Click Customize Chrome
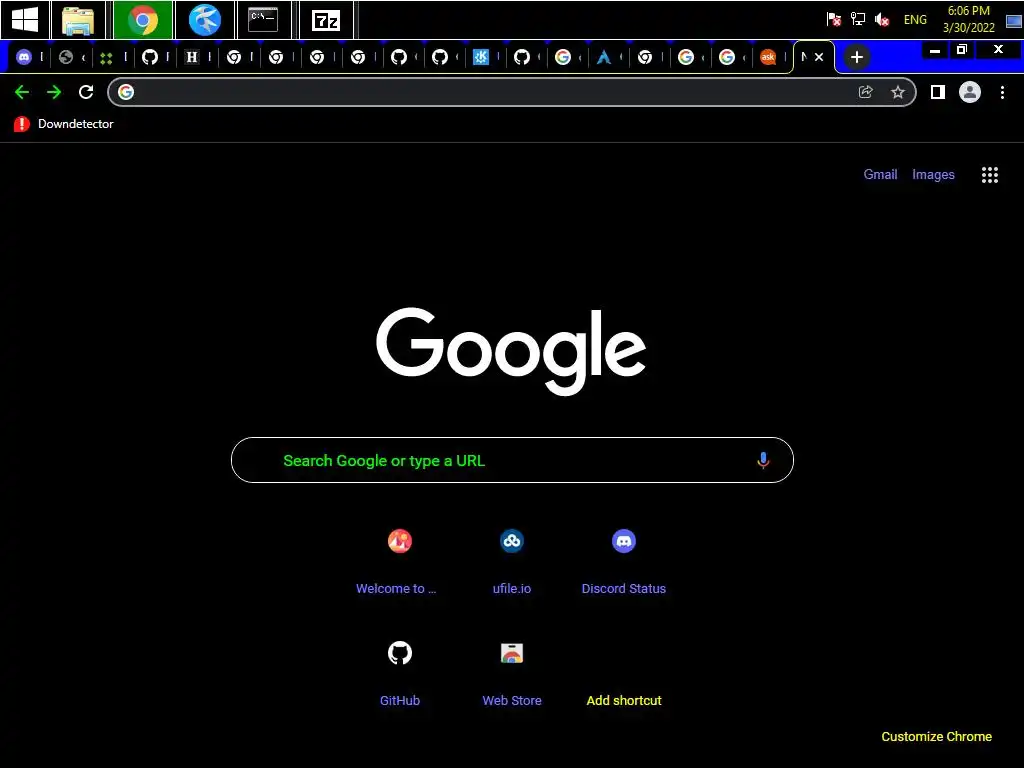This screenshot has width=1024, height=768. (x=936, y=737)
